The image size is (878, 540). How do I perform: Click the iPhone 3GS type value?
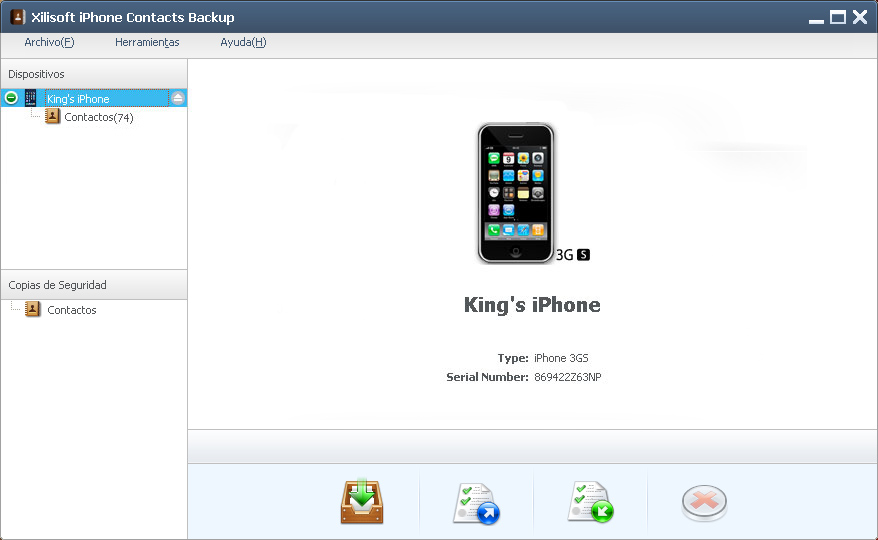561,358
